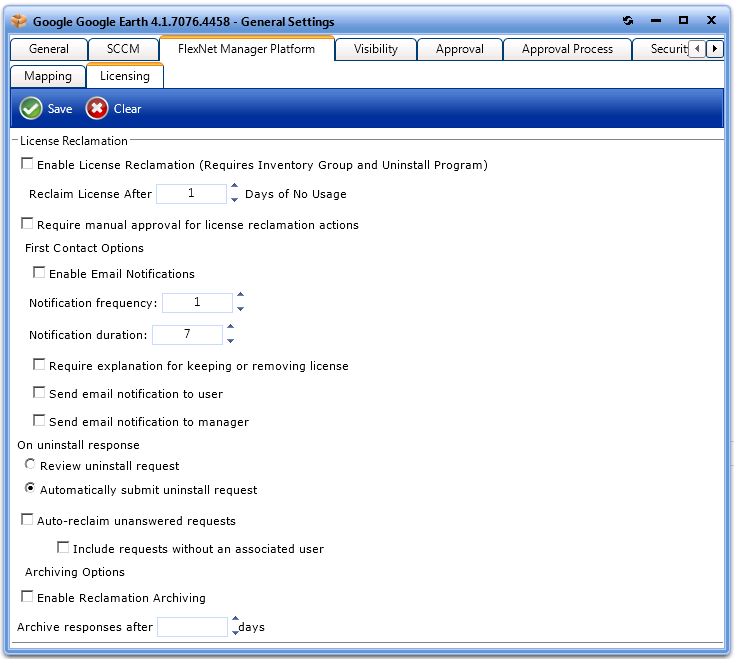Increase Notification duration value

pos(230,327)
